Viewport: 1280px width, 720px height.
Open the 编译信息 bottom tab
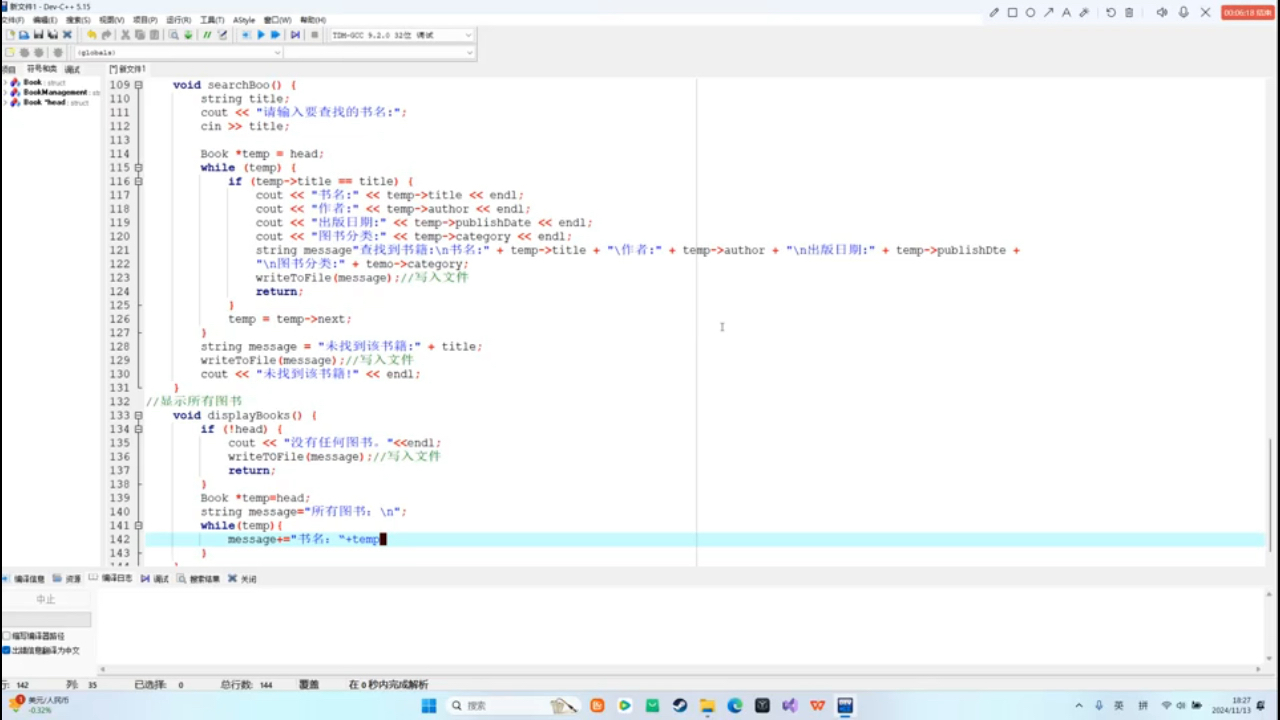point(24,578)
